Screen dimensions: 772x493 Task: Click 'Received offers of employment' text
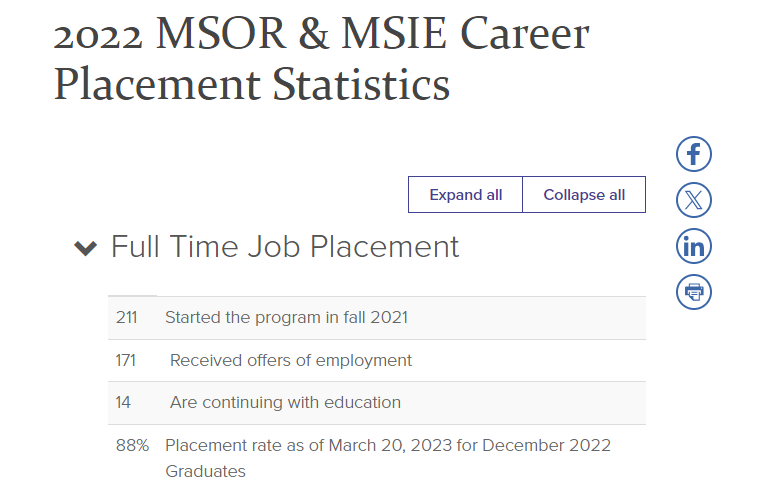pyautogui.click(x=290, y=361)
